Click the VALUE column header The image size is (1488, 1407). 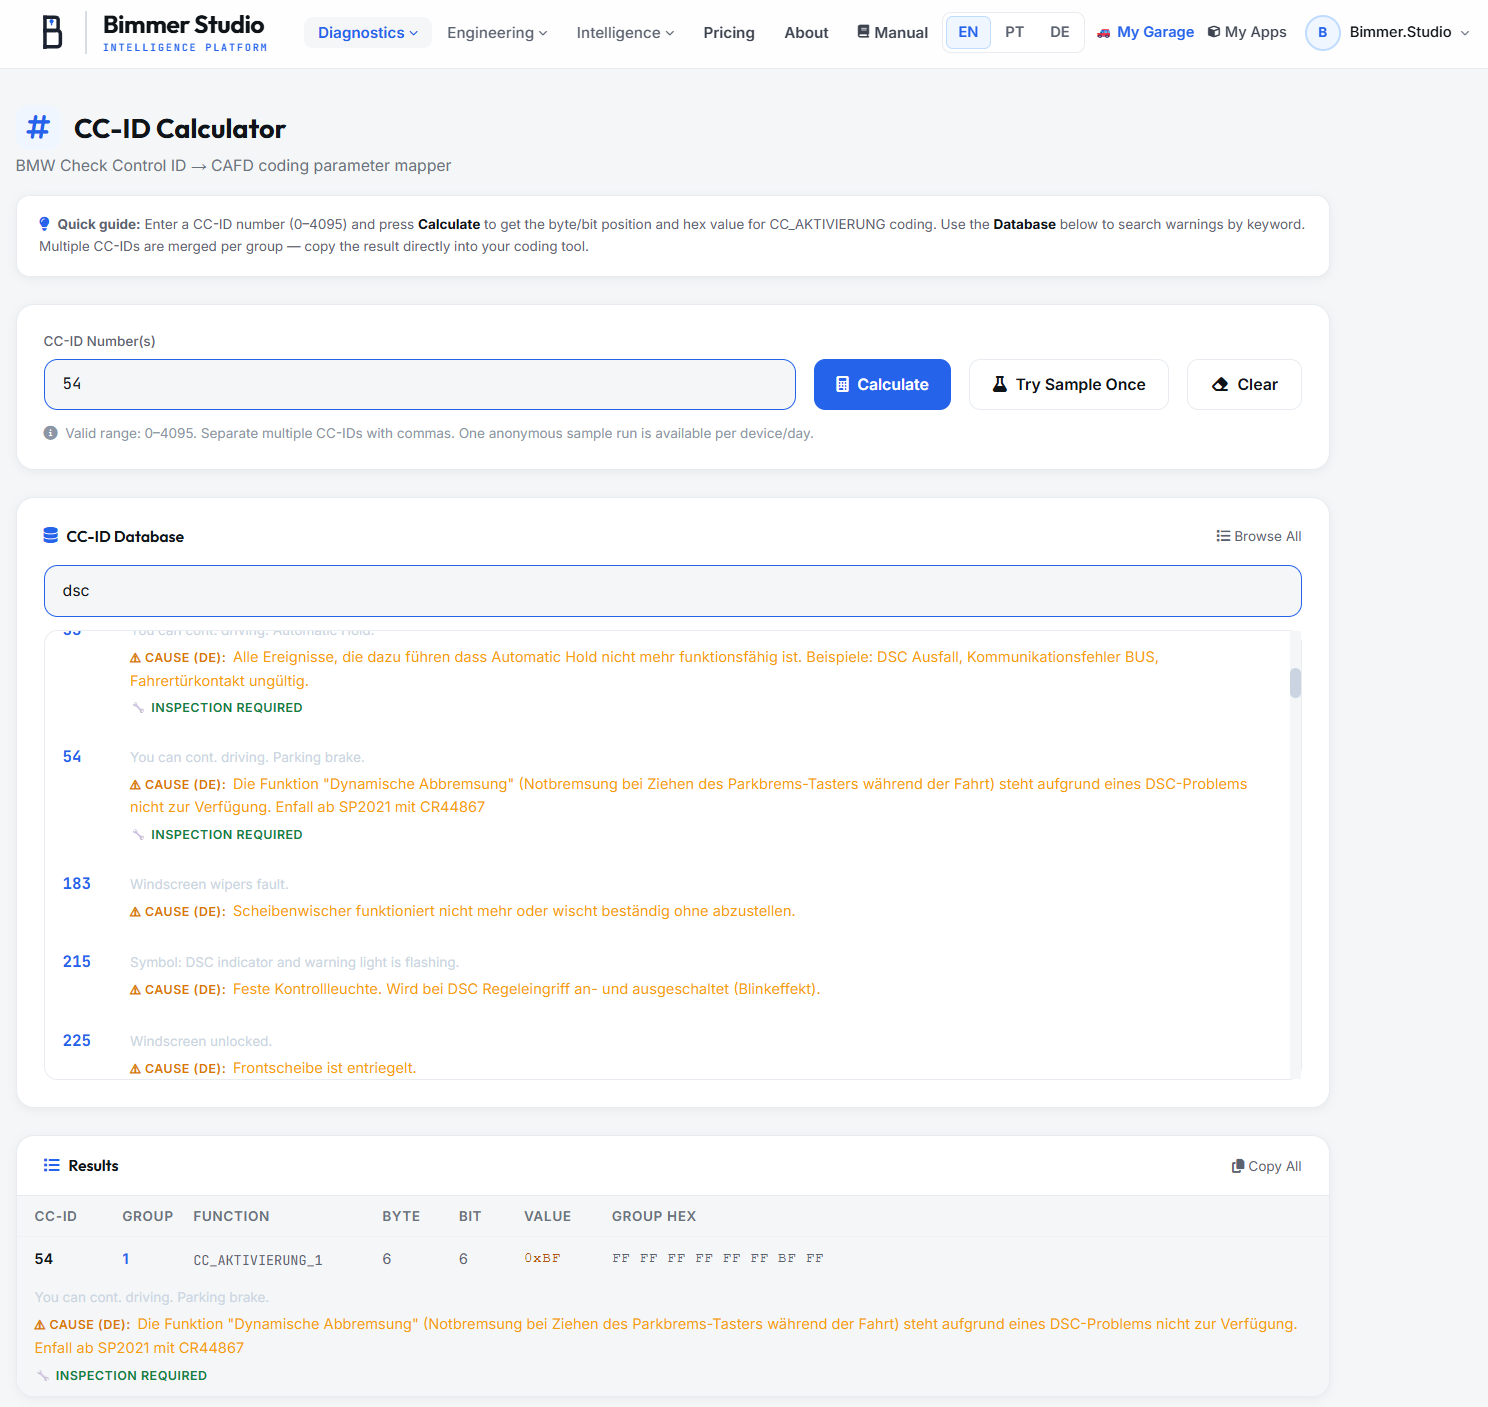pyautogui.click(x=548, y=1216)
